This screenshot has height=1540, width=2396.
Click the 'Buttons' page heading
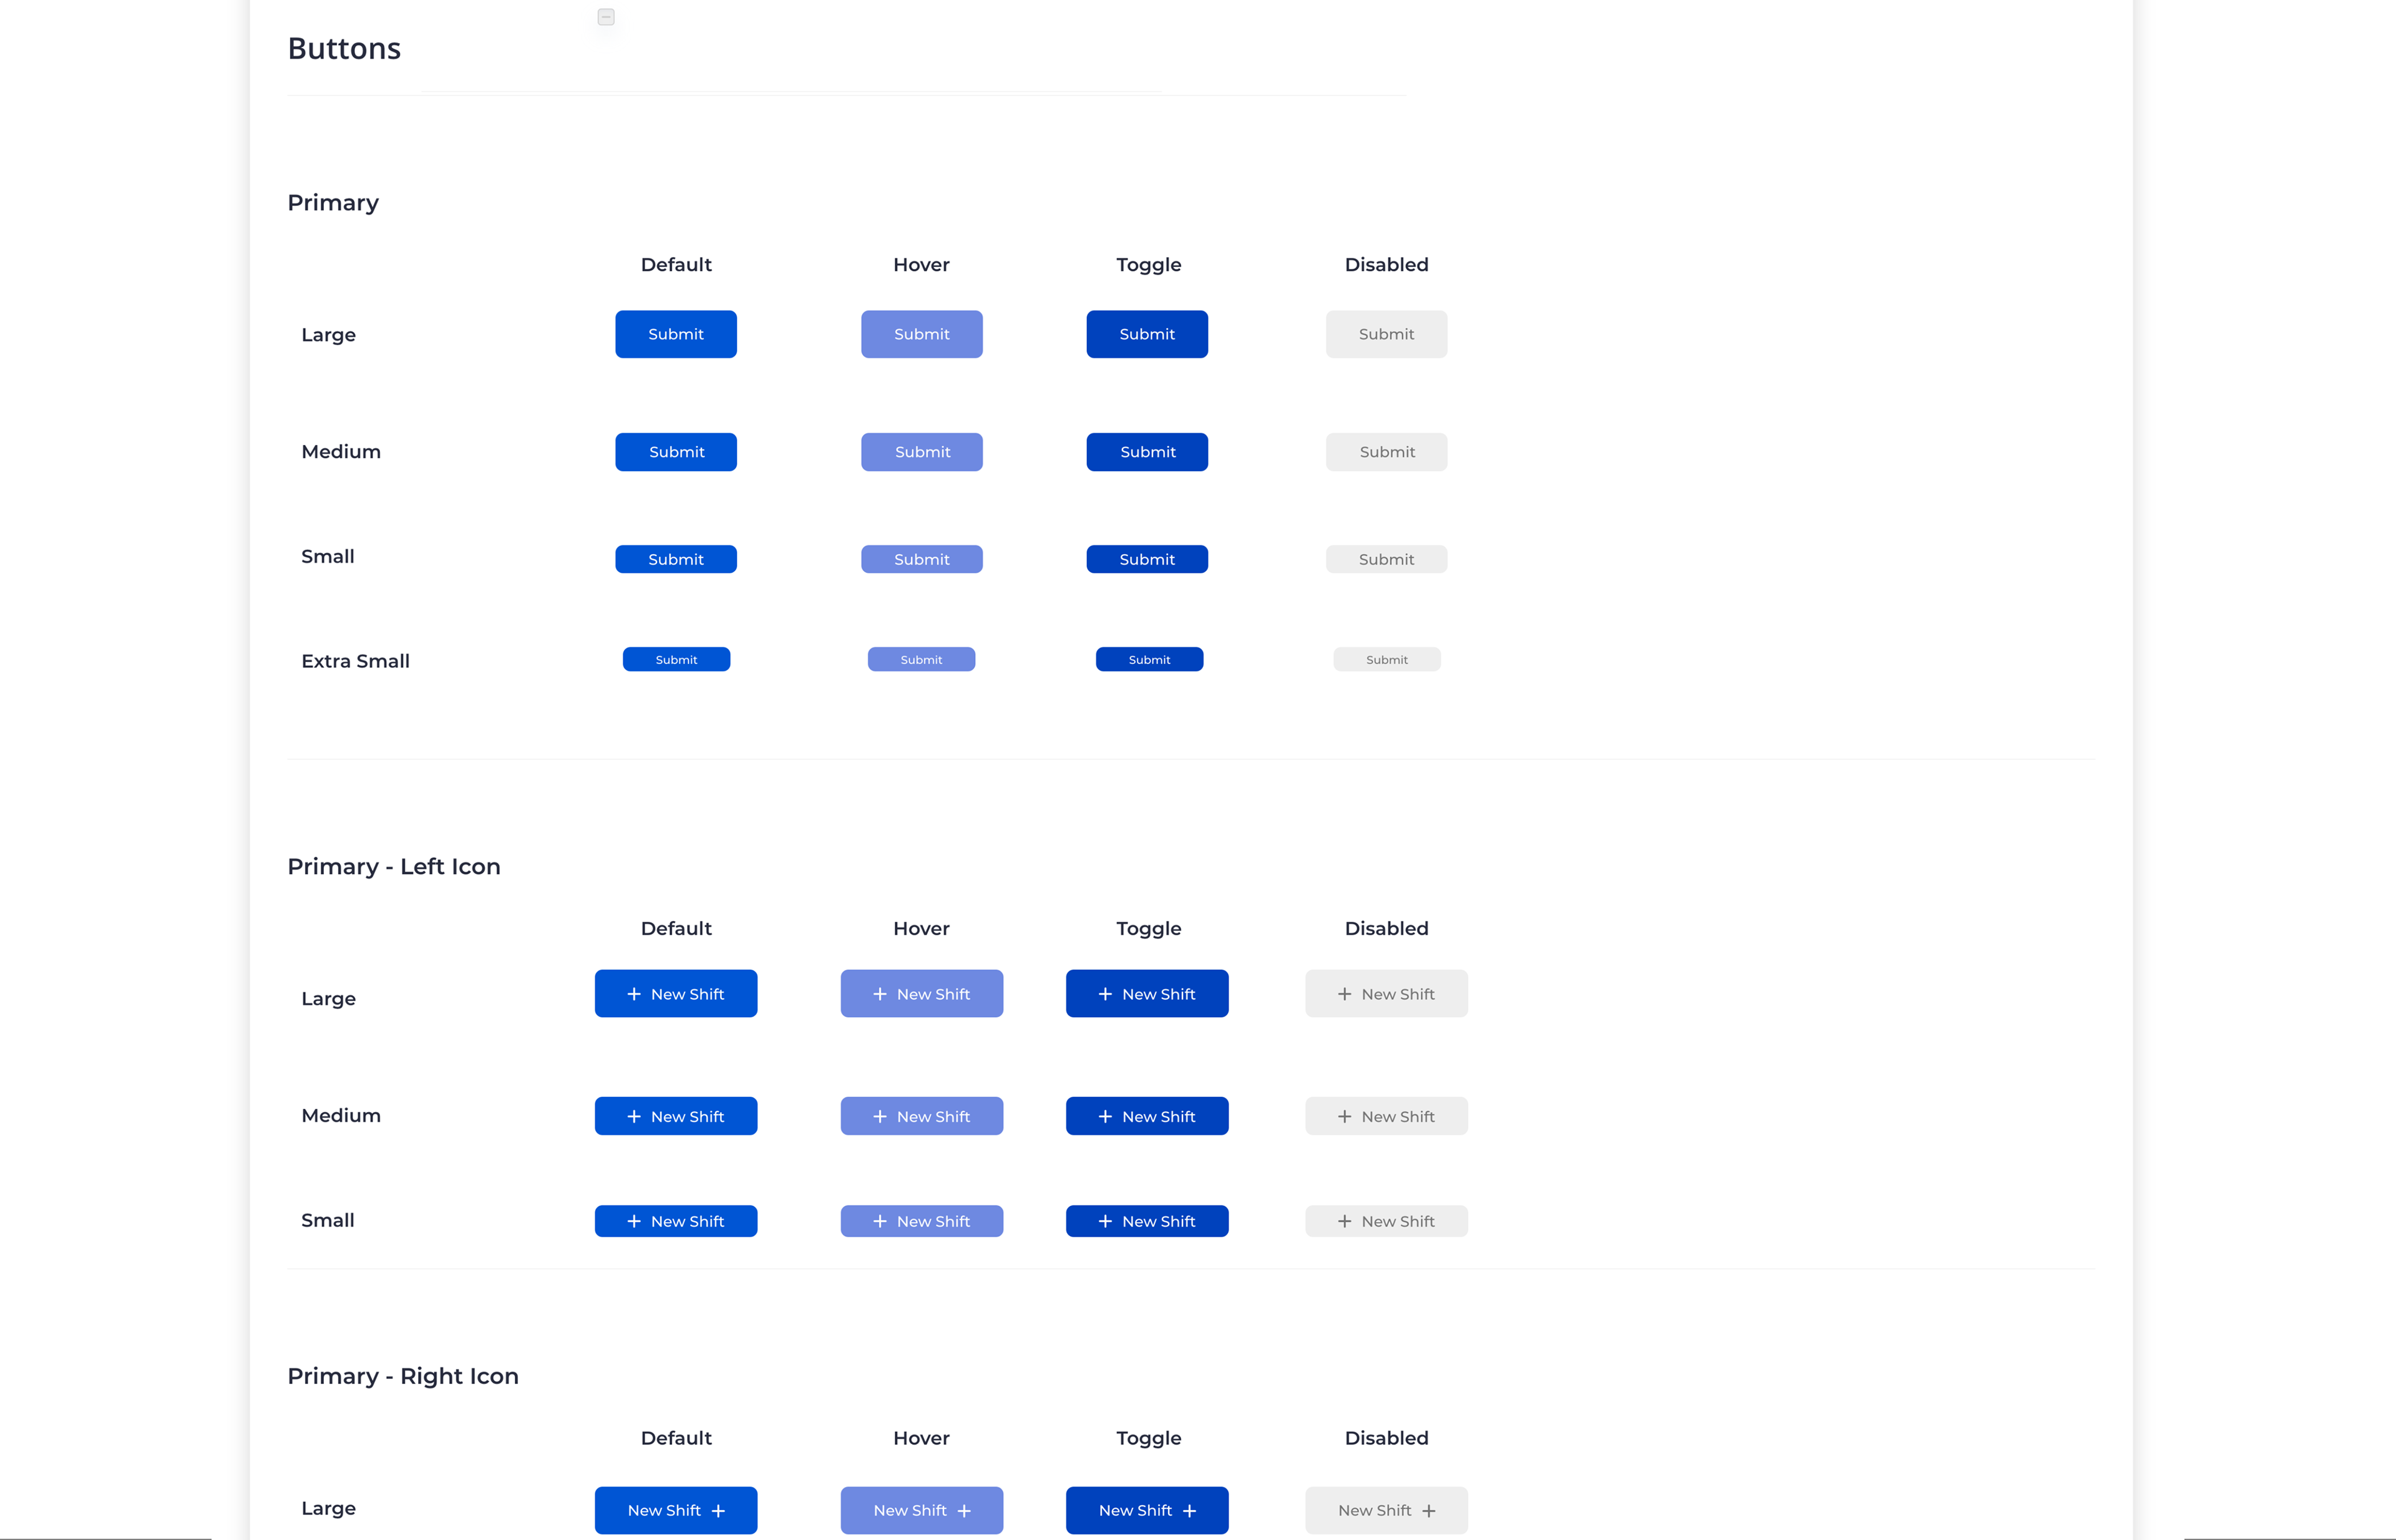(344, 48)
